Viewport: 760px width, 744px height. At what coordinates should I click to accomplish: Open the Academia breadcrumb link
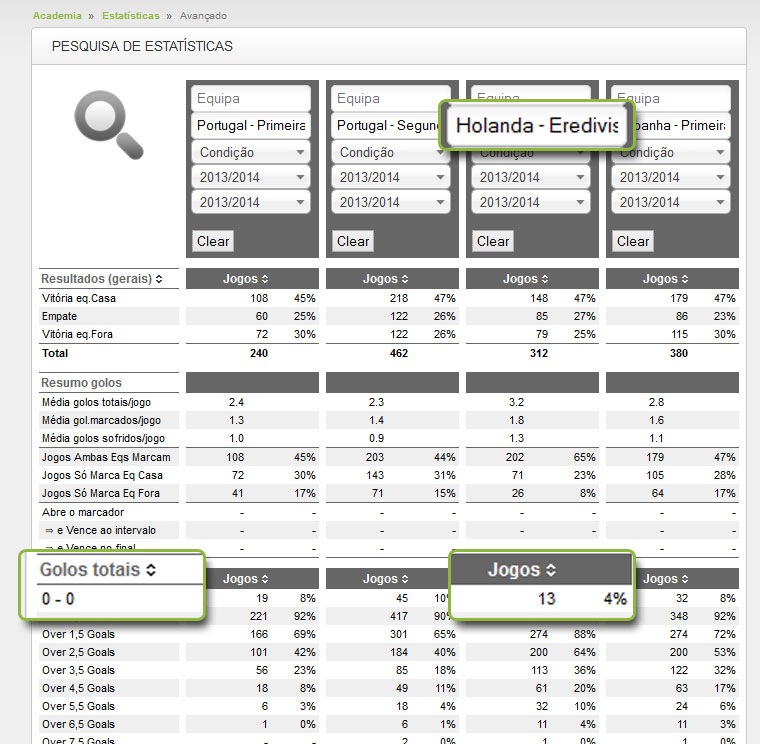coord(56,16)
